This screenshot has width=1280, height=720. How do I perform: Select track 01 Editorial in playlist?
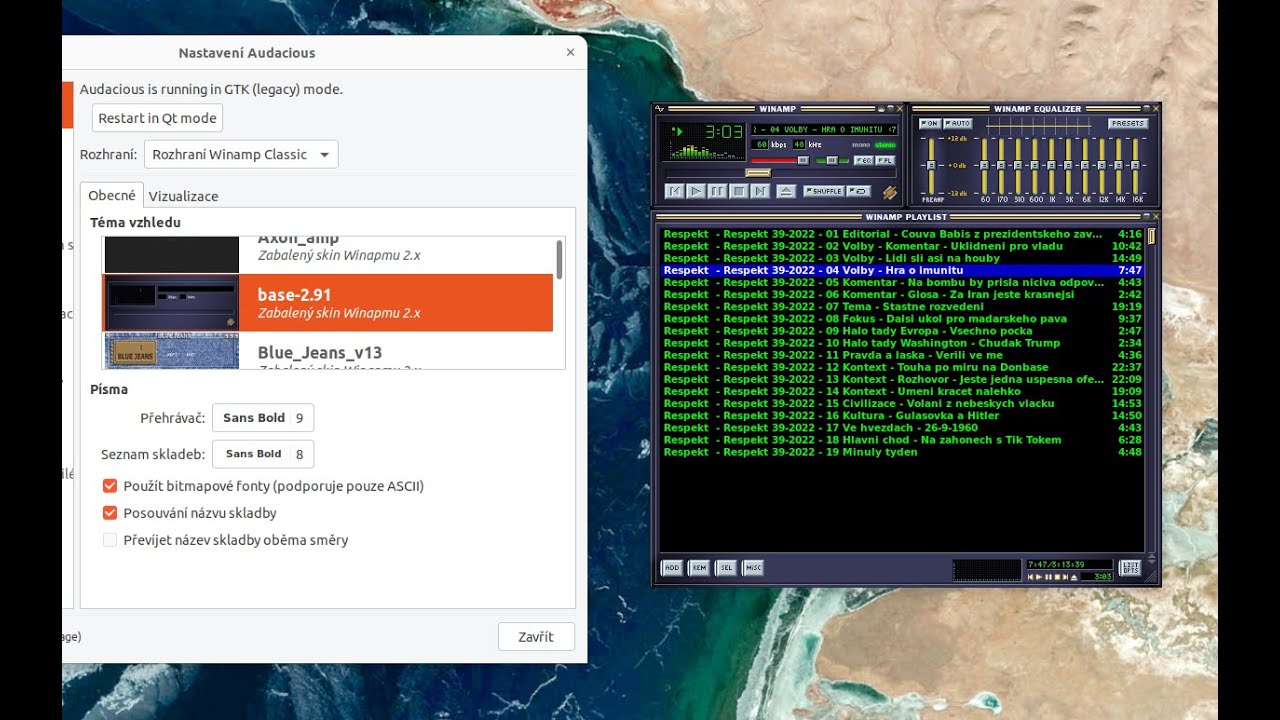click(x=902, y=234)
